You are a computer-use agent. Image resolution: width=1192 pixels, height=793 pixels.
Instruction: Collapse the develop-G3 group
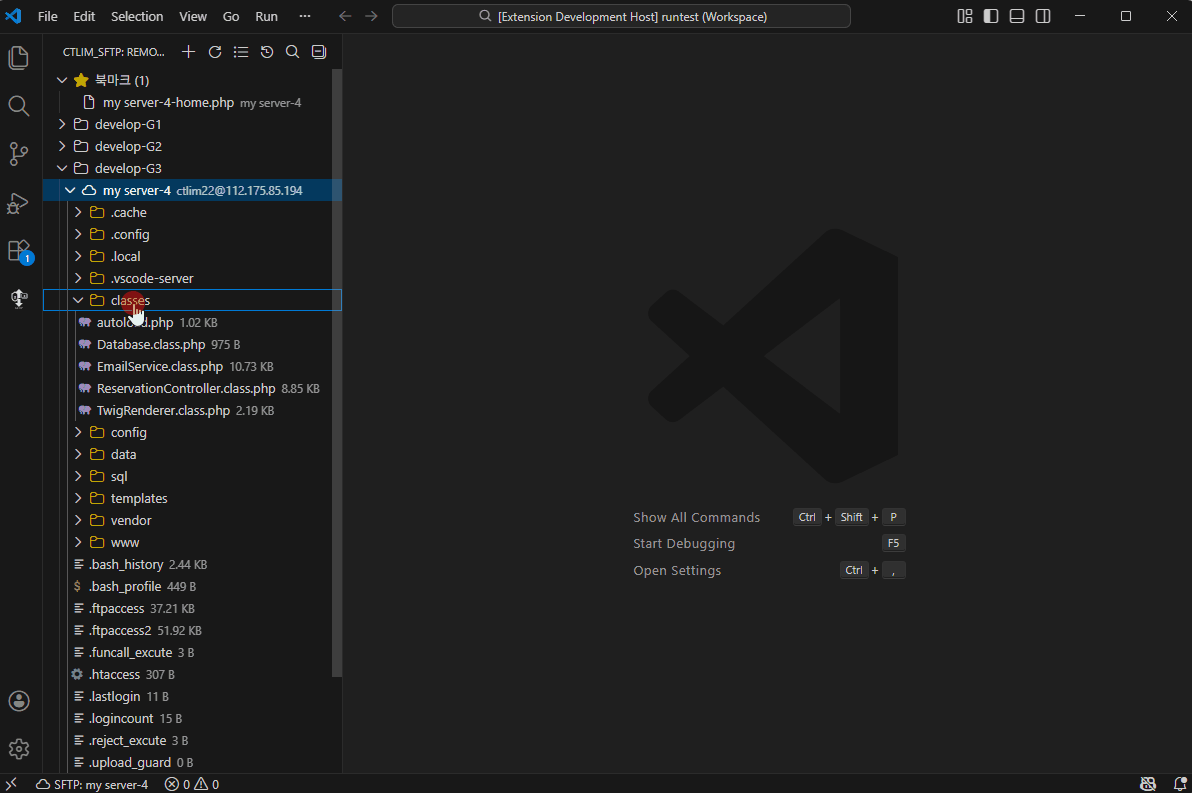click(192, 168)
